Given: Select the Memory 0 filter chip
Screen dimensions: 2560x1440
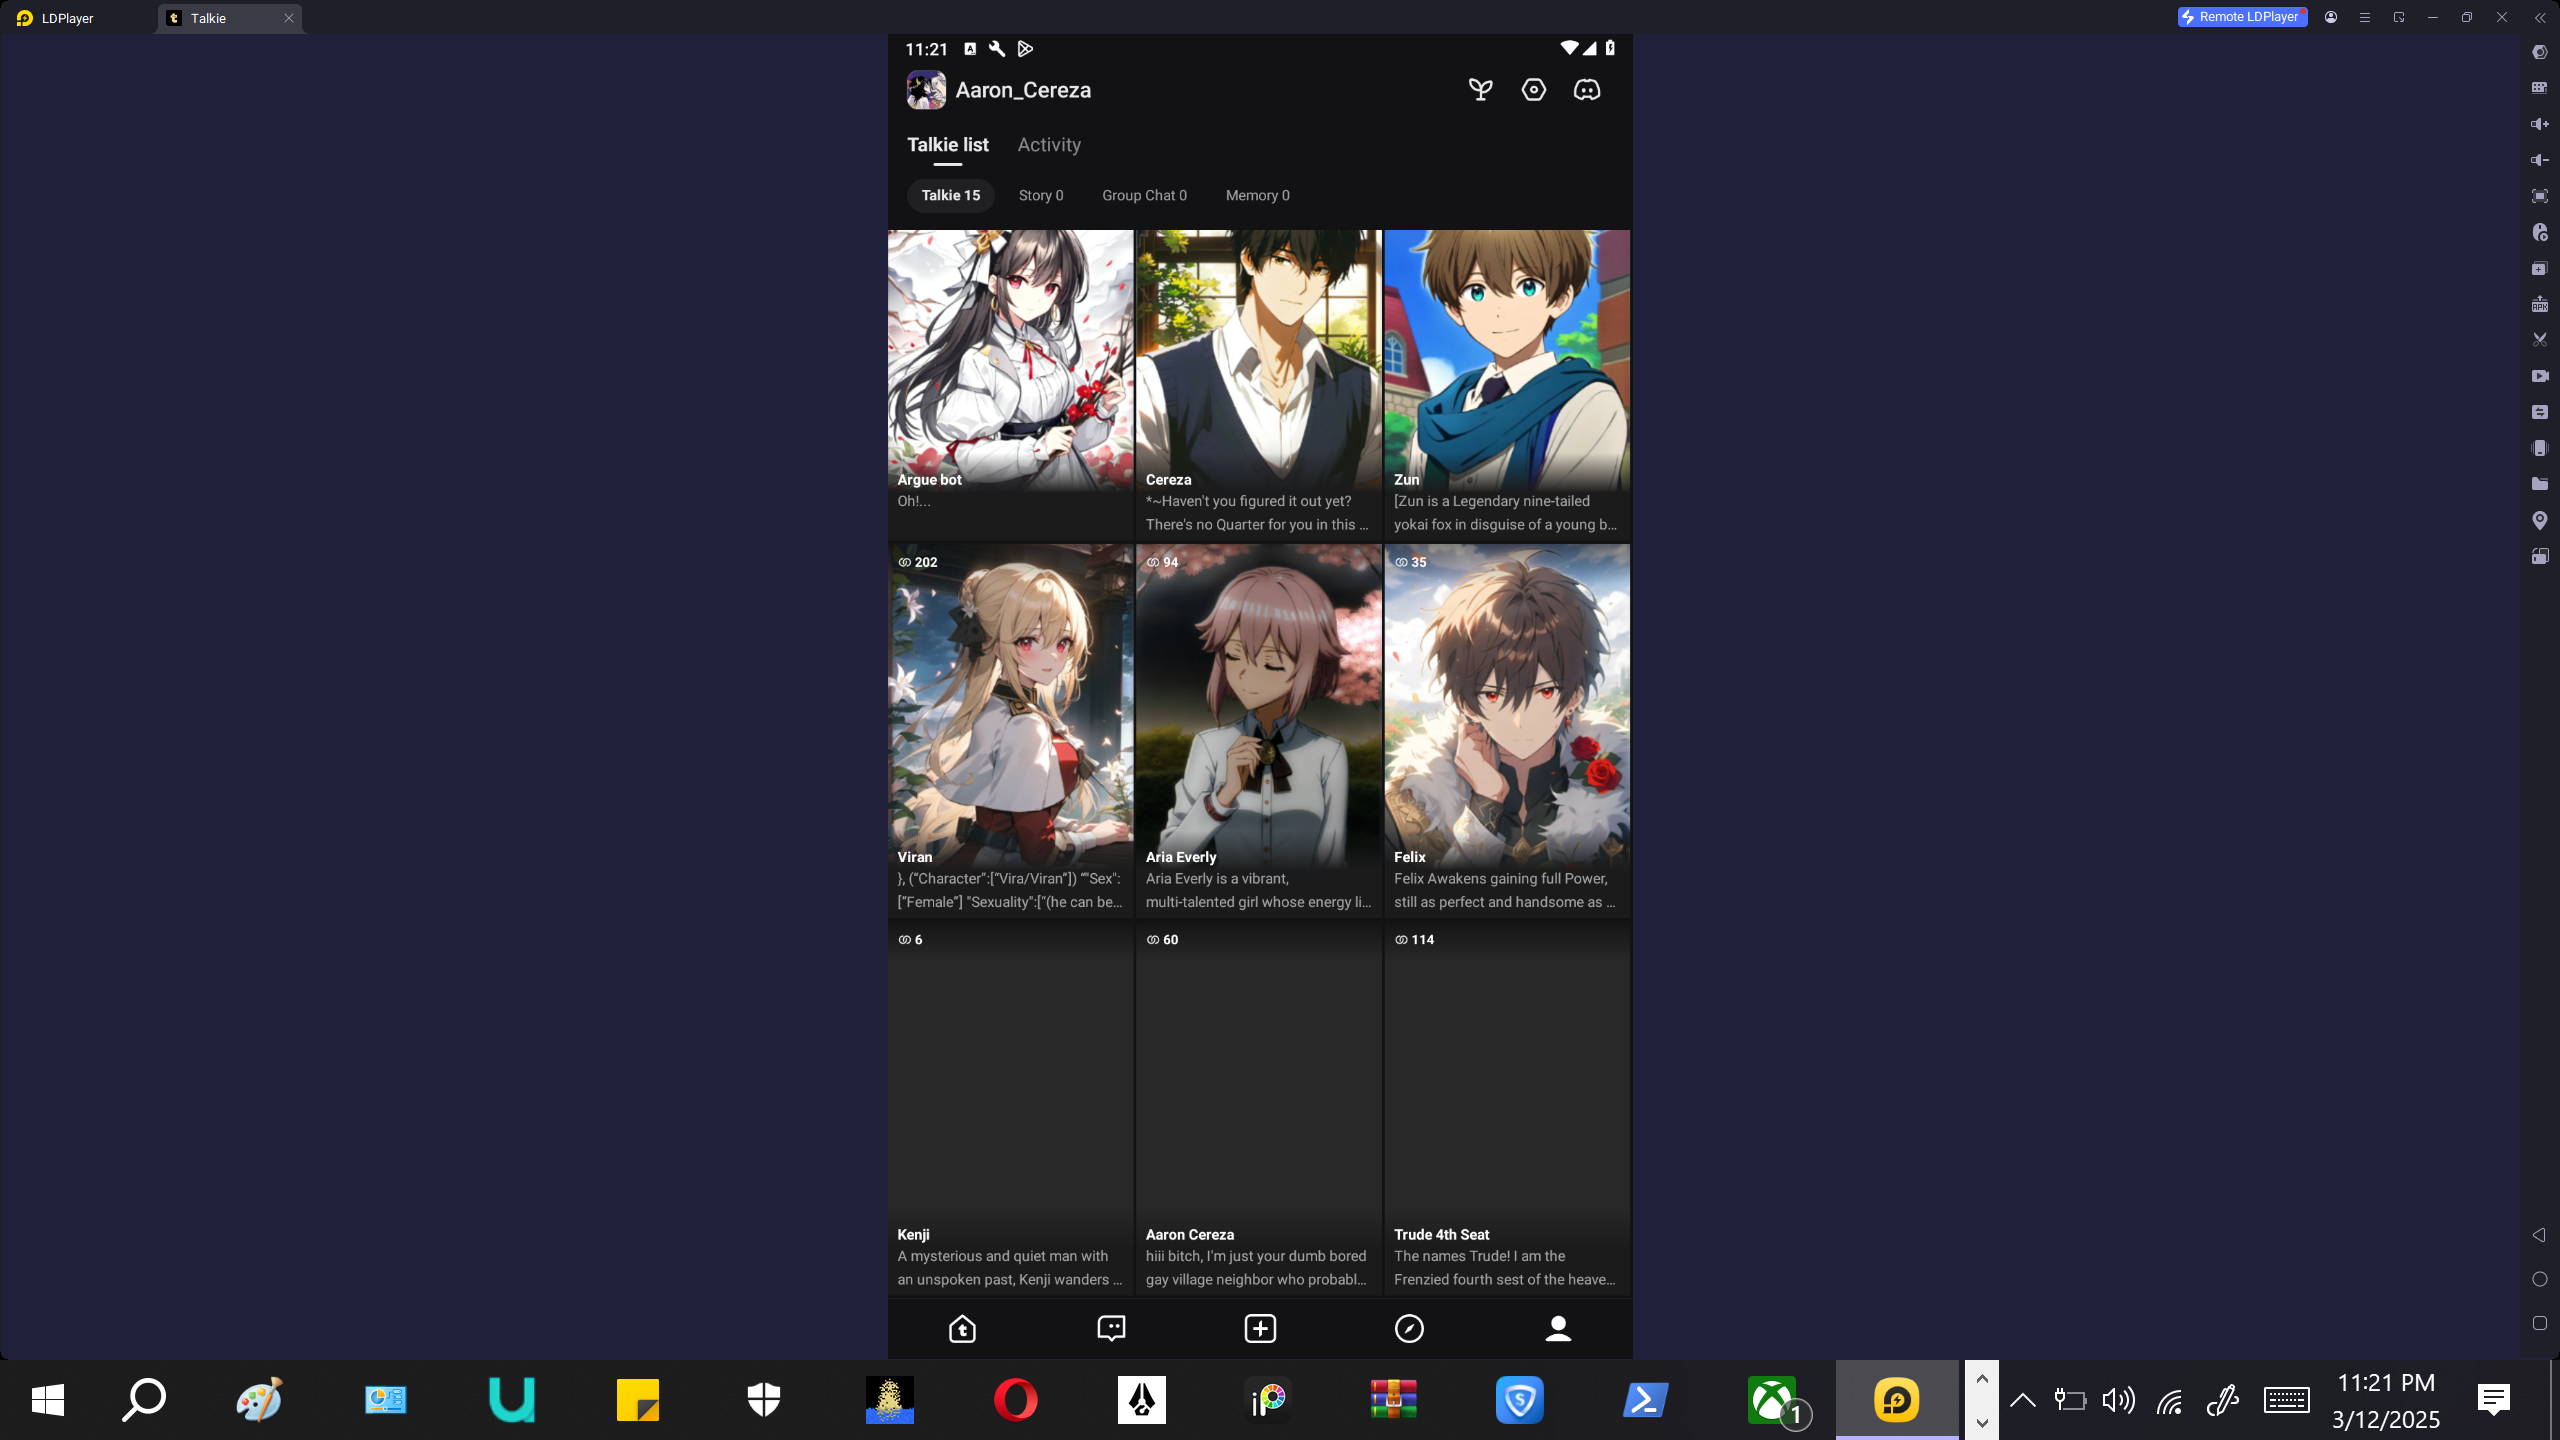Looking at the screenshot, I should click(1257, 195).
